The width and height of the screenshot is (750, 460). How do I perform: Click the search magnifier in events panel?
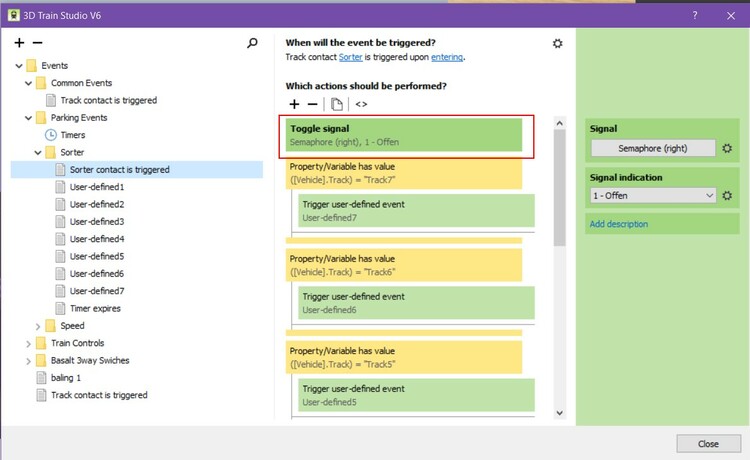(x=252, y=43)
